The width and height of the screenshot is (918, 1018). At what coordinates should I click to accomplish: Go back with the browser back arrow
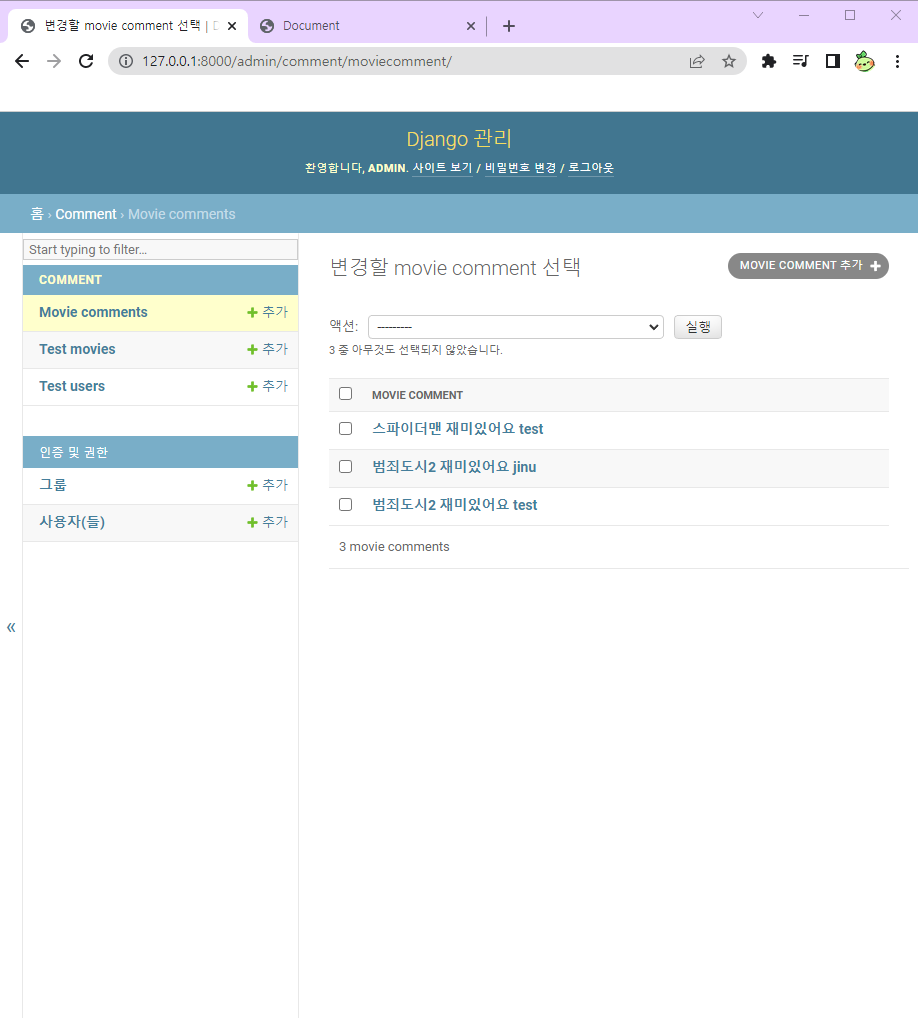pyautogui.click(x=22, y=61)
